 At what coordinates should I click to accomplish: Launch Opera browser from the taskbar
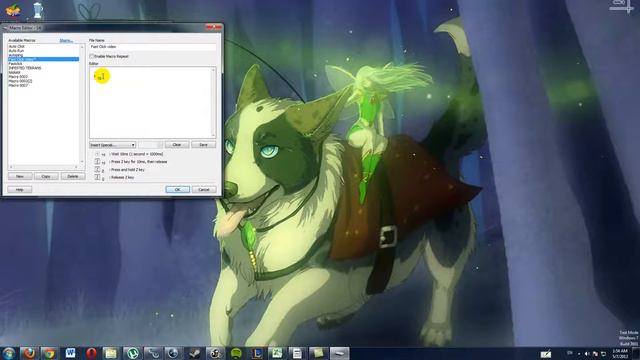91,353
